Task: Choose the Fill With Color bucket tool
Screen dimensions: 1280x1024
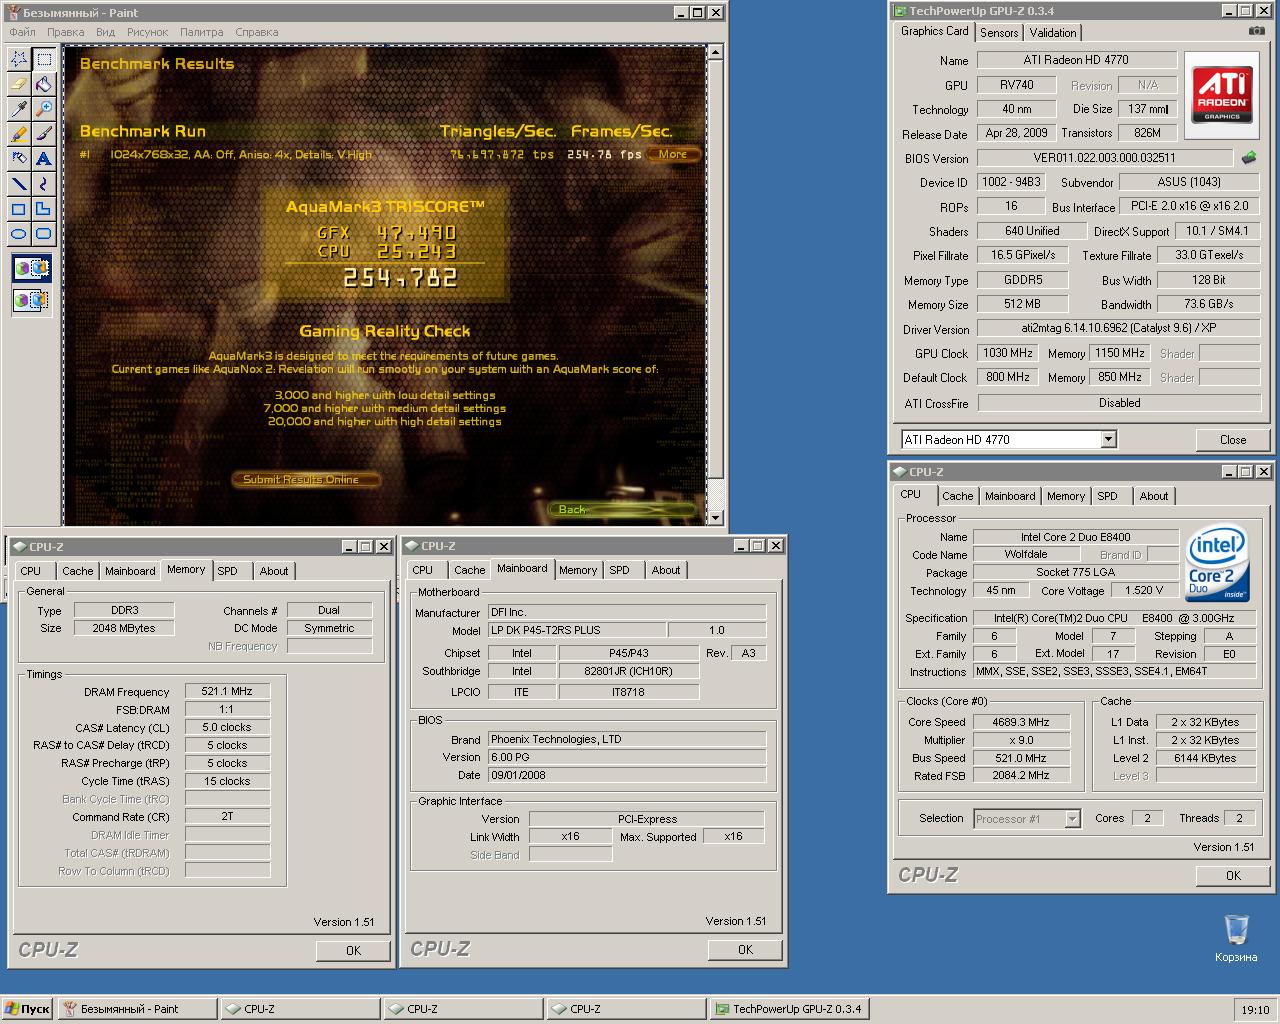Action: [x=44, y=84]
